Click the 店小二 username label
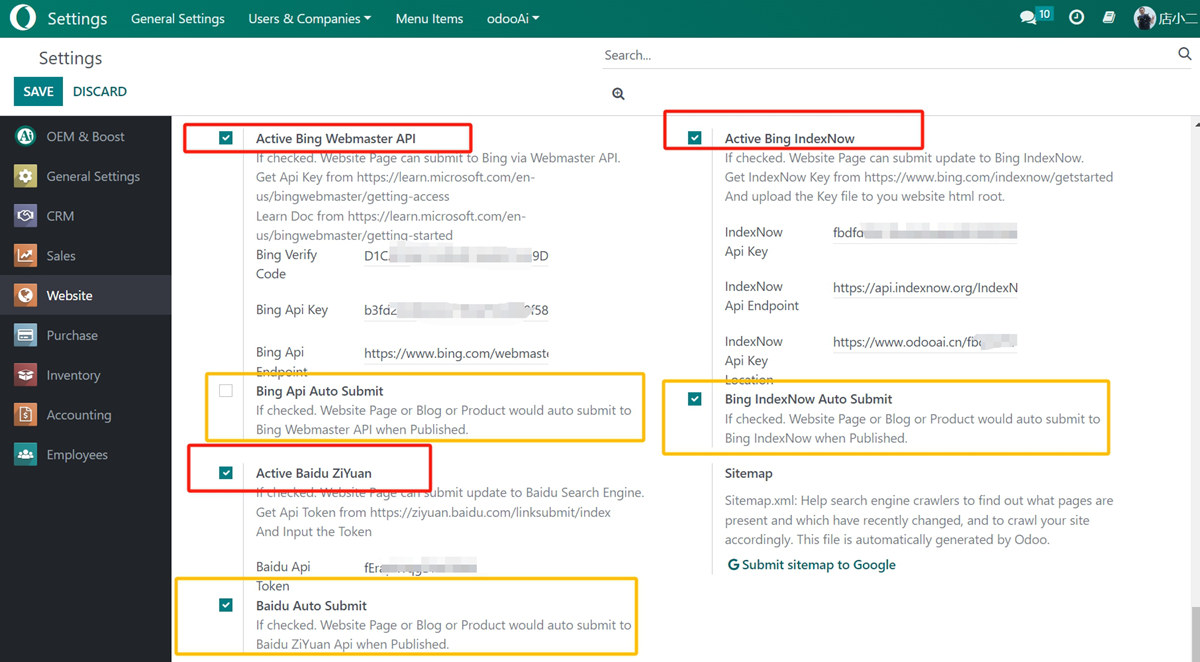This screenshot has height=662, width=1200. point(1177,19)
